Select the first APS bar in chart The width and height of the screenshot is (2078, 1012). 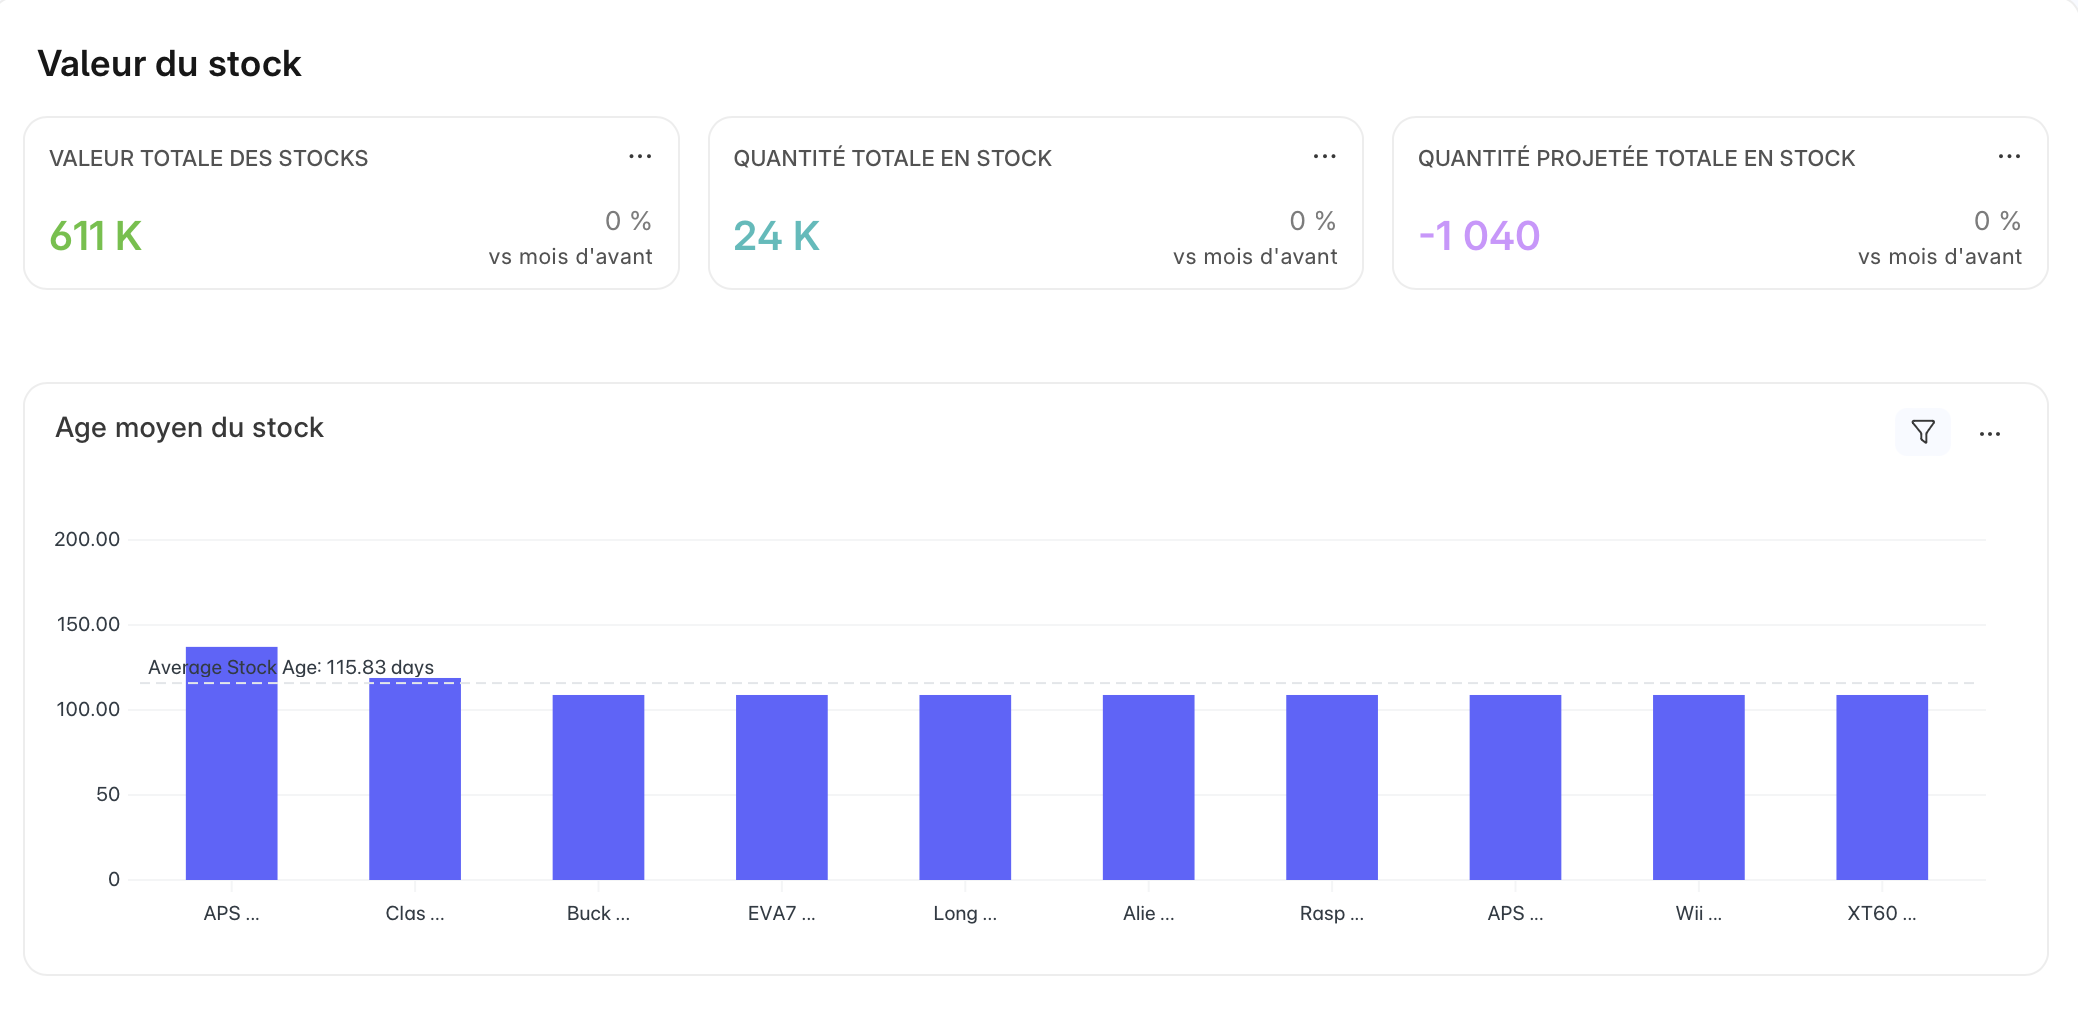click(x=231, y=763)
